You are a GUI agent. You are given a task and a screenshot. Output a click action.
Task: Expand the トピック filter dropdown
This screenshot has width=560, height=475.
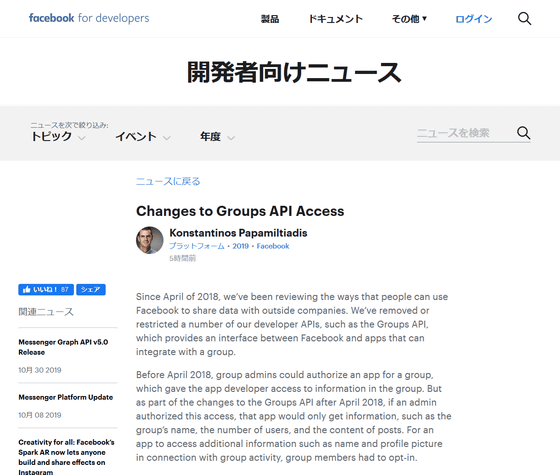58,137
